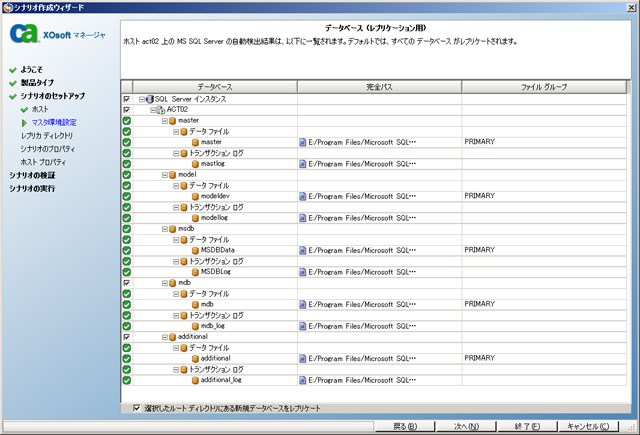This screenshot has width=640, height=435.
Task: Click the キャンセル(C) cancel button
Action: 588,426
